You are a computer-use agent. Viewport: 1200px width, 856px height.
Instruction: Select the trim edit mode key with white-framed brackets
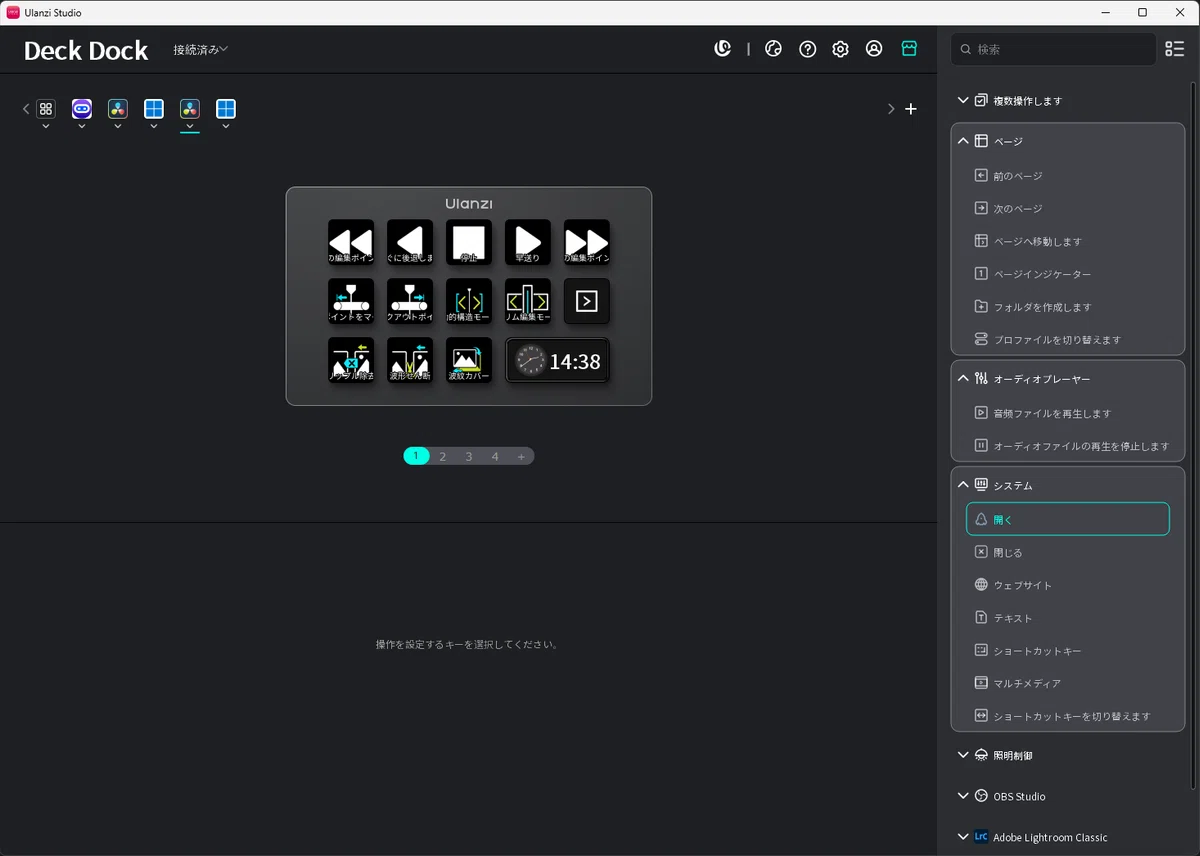click(528, 301)
